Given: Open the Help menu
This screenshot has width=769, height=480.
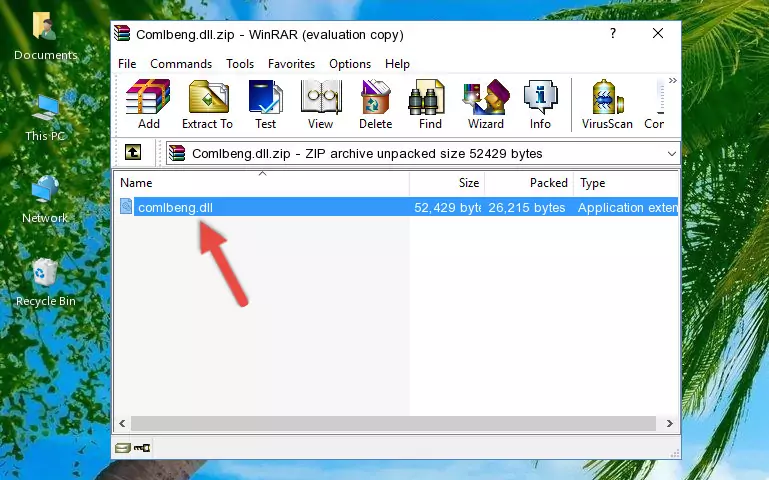Looking at the screenshot, I should pos(397,64).
